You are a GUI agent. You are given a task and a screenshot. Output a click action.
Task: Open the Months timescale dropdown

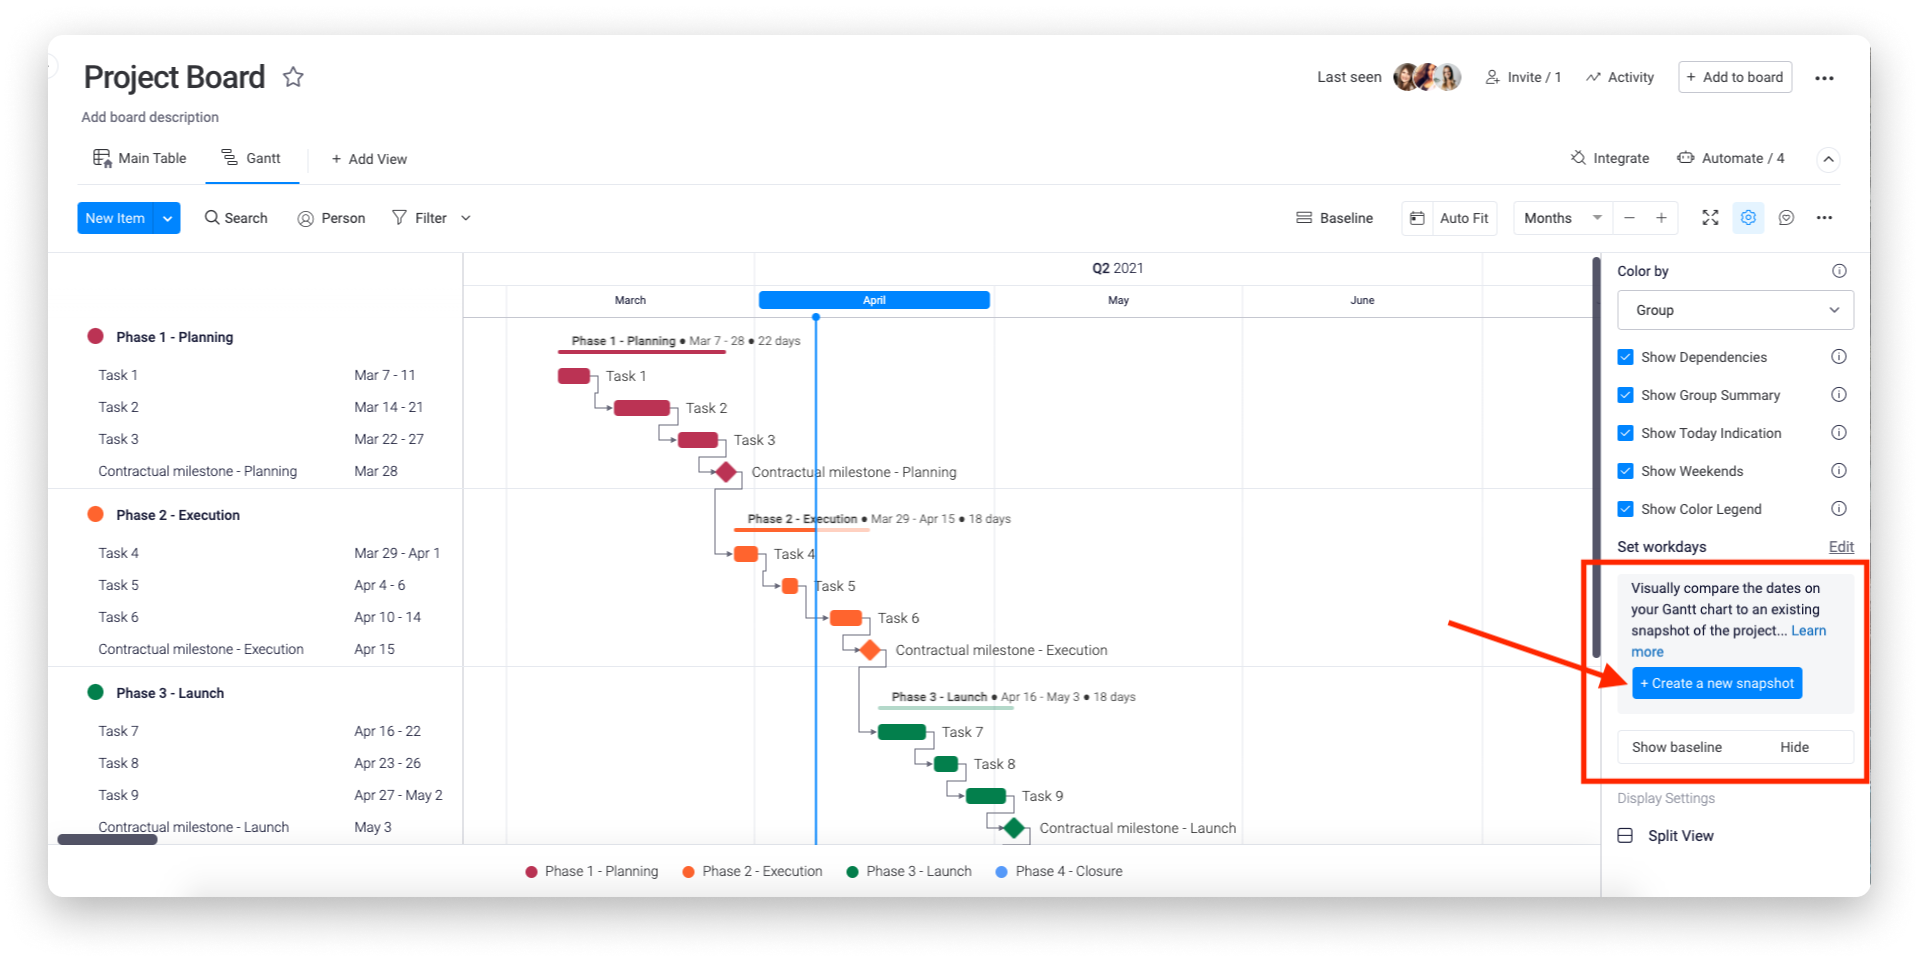[1562, 218]
